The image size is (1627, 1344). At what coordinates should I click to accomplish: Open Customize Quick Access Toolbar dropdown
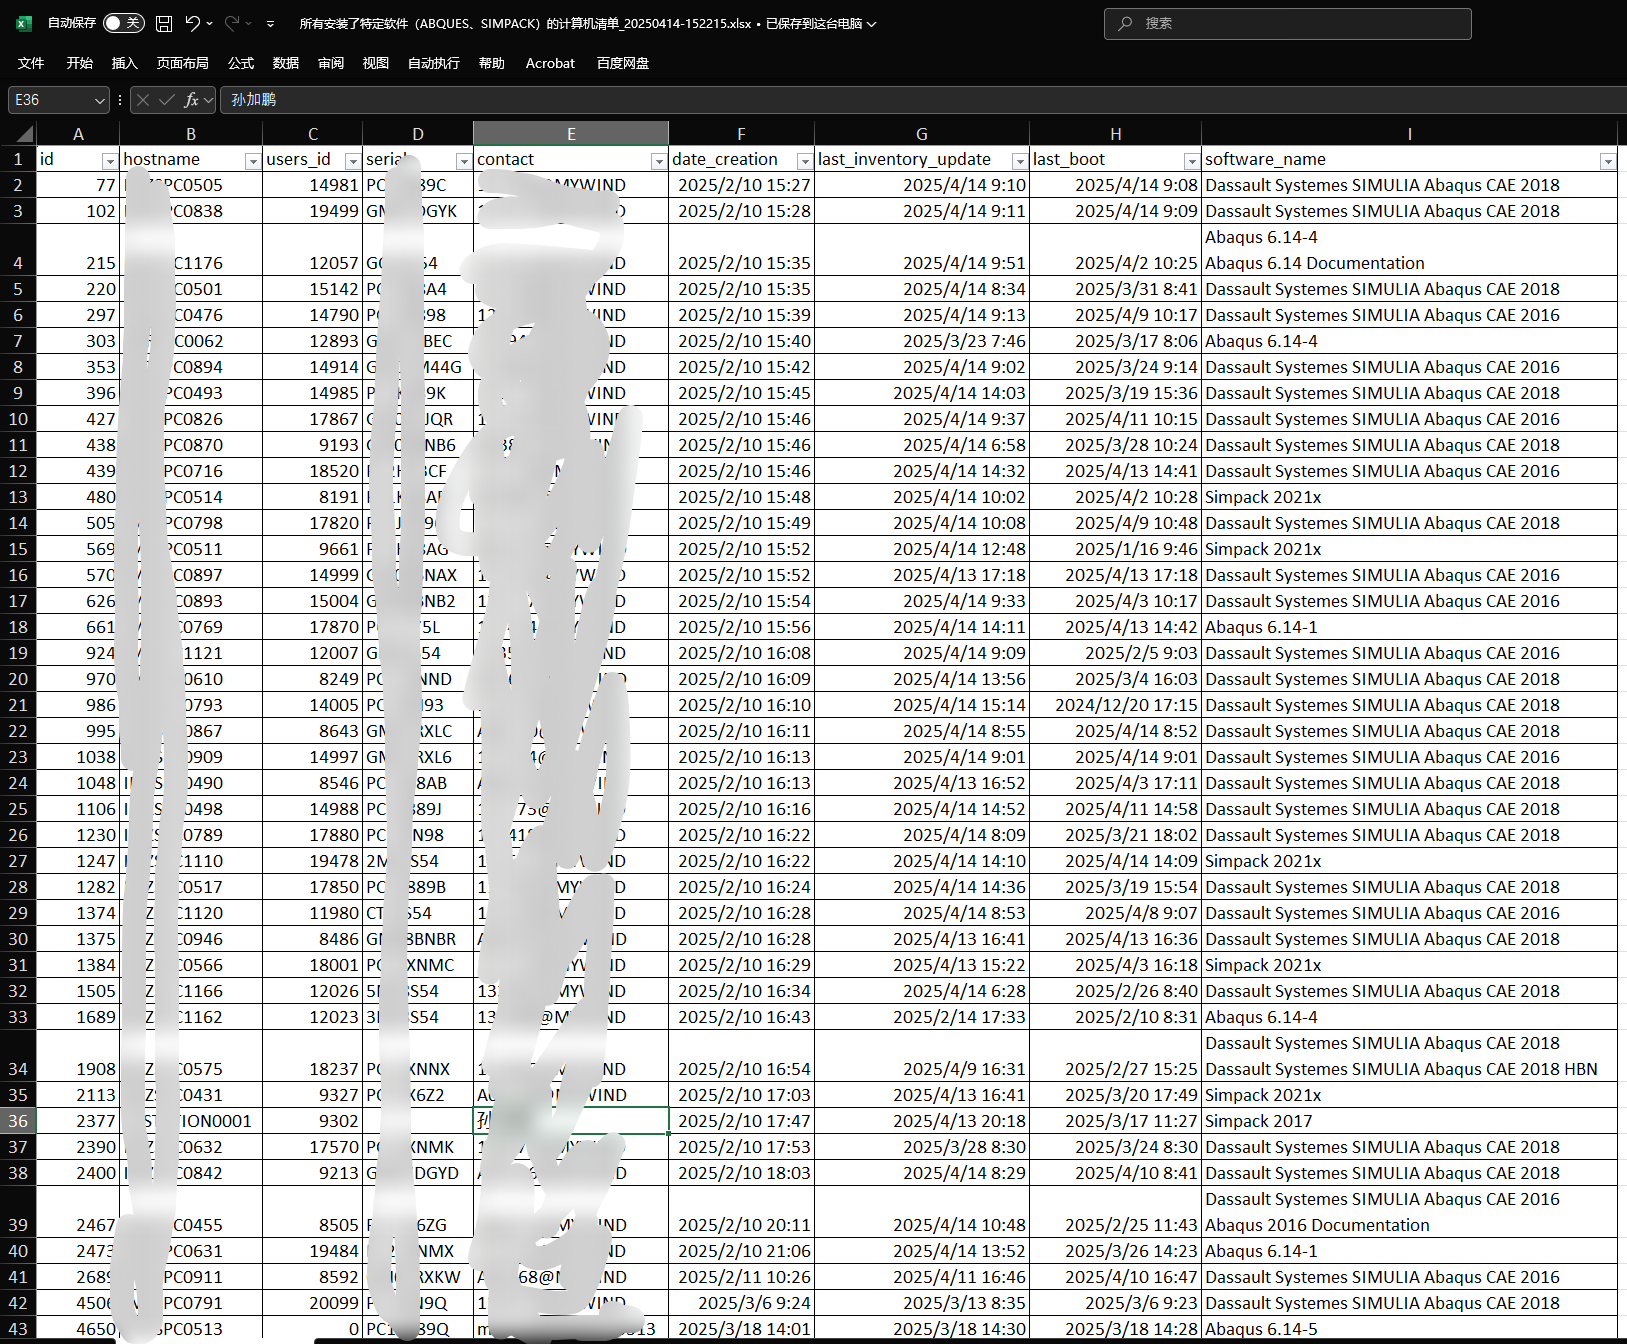click(x=270, y=23)
